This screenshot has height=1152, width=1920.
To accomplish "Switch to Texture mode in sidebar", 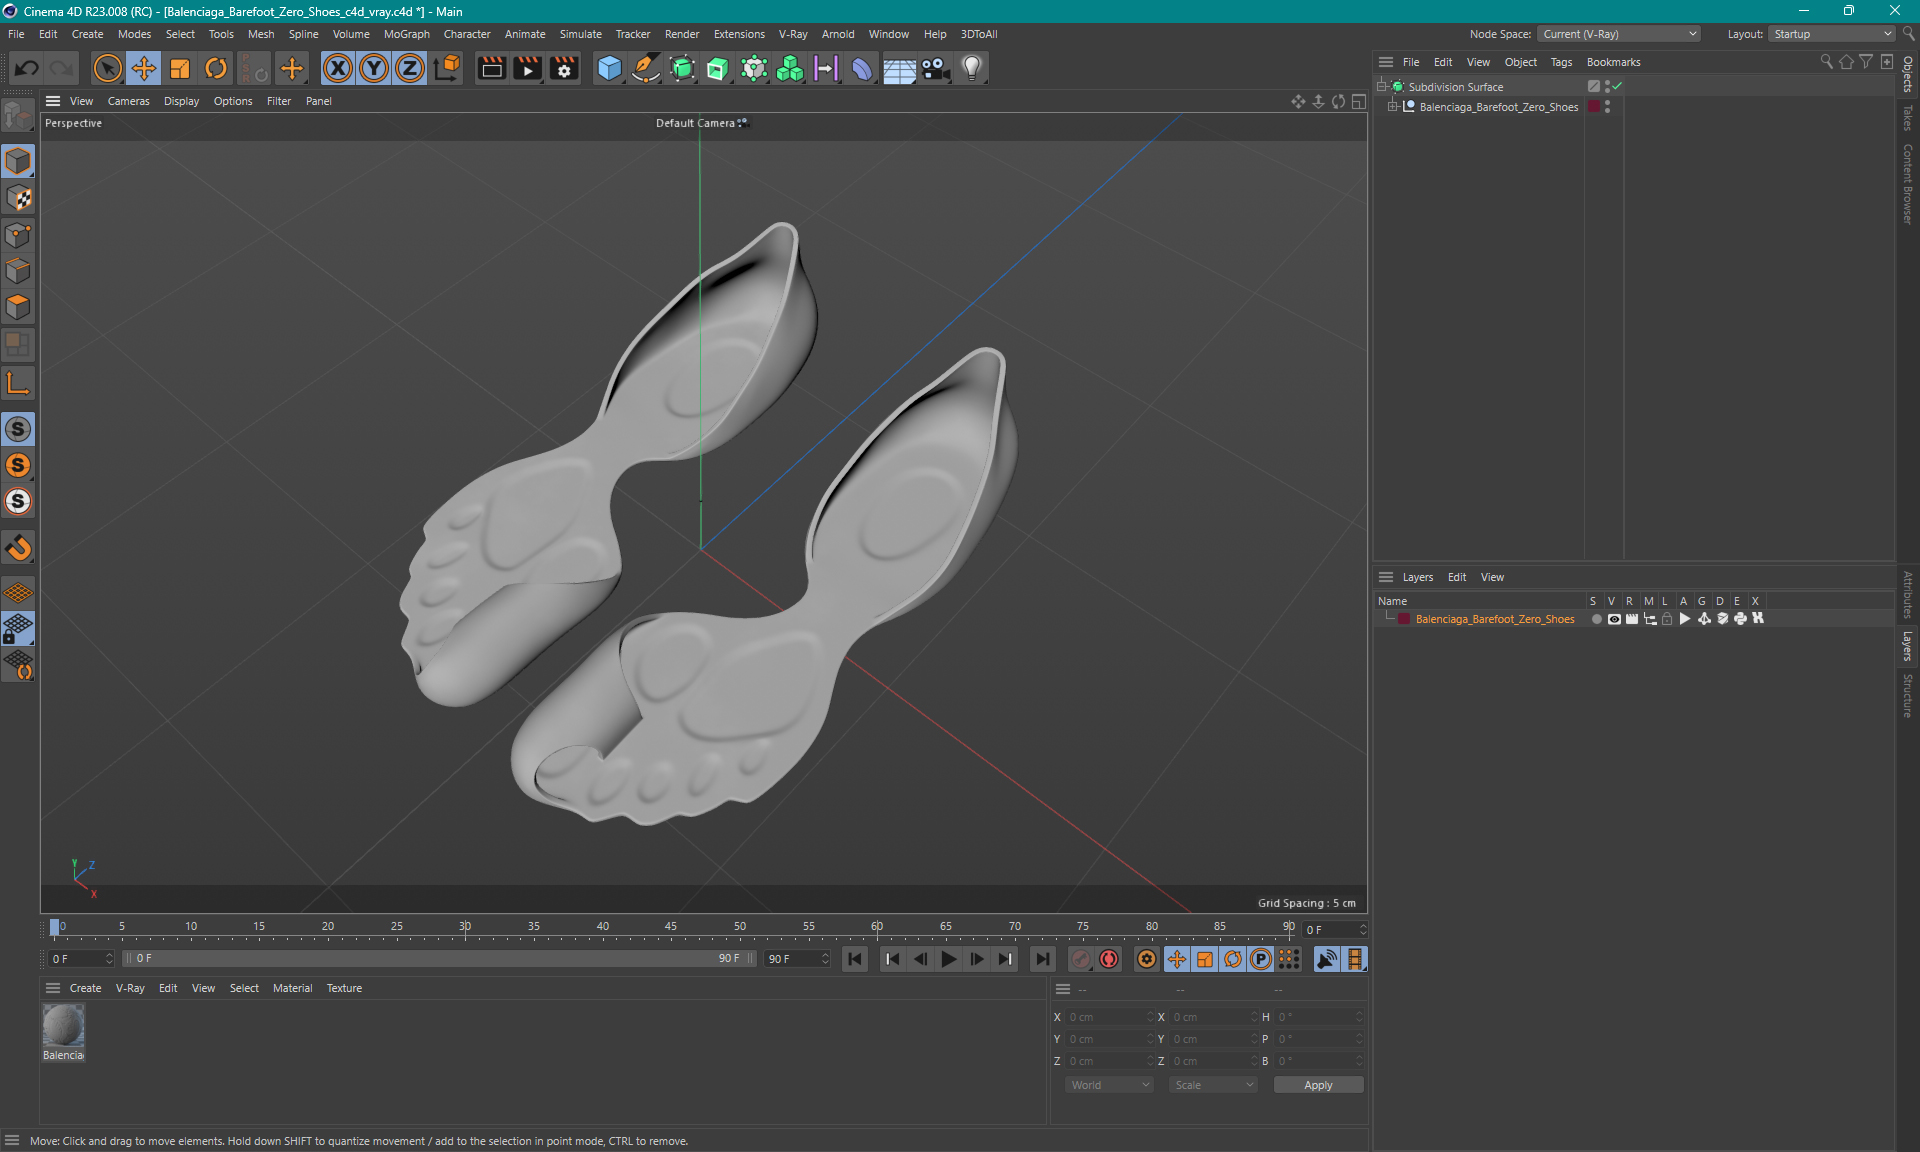I will tap(18, 198).
